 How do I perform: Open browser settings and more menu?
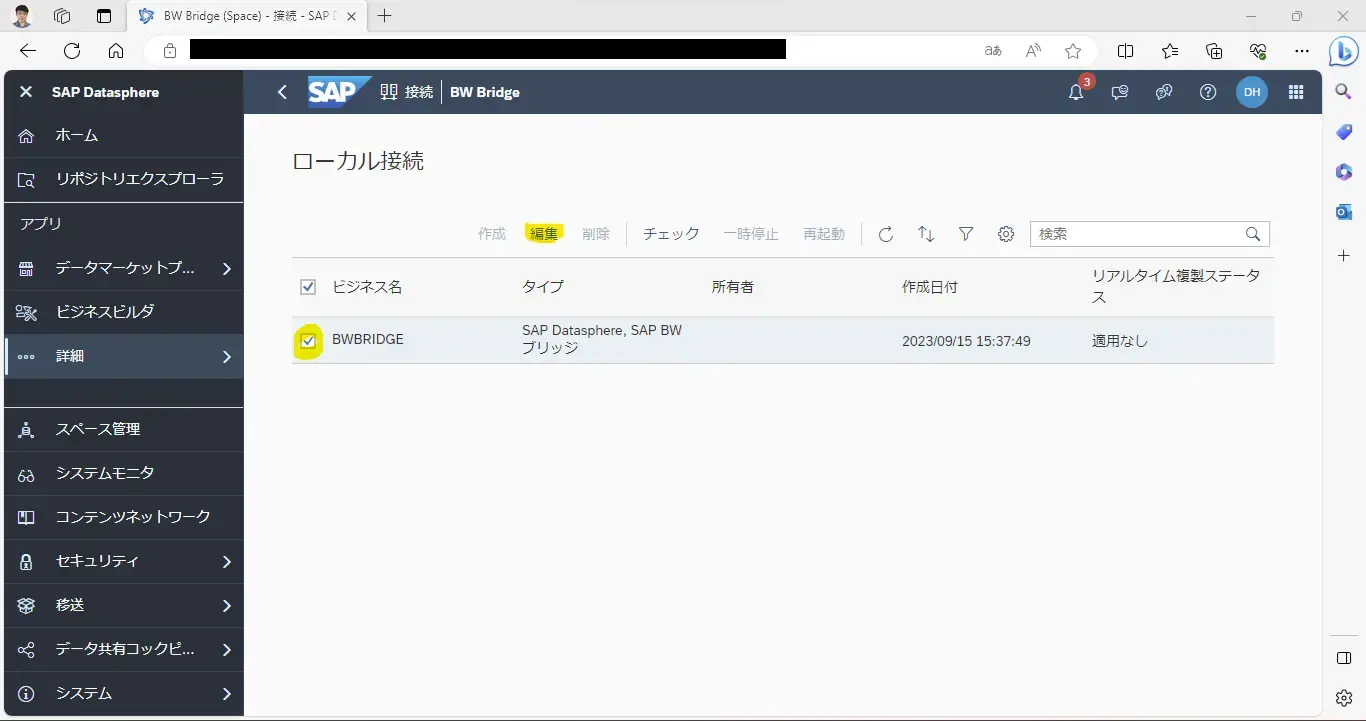[x=1301, y=51]
